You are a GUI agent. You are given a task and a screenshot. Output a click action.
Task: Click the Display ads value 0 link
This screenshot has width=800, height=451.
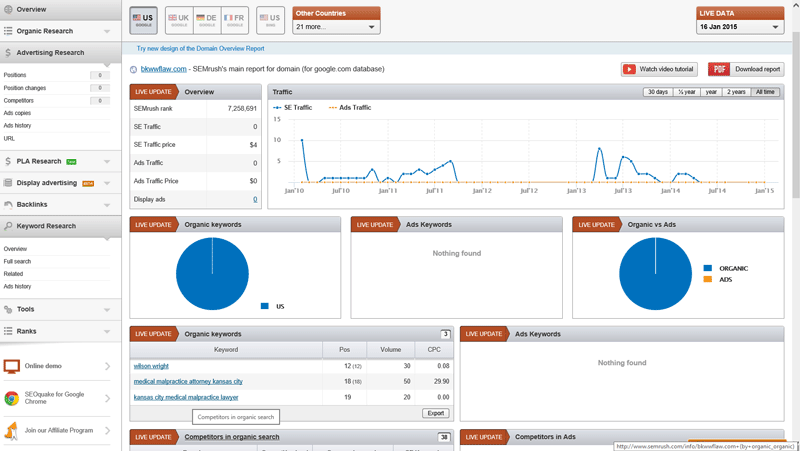click(x=255, y=199)
